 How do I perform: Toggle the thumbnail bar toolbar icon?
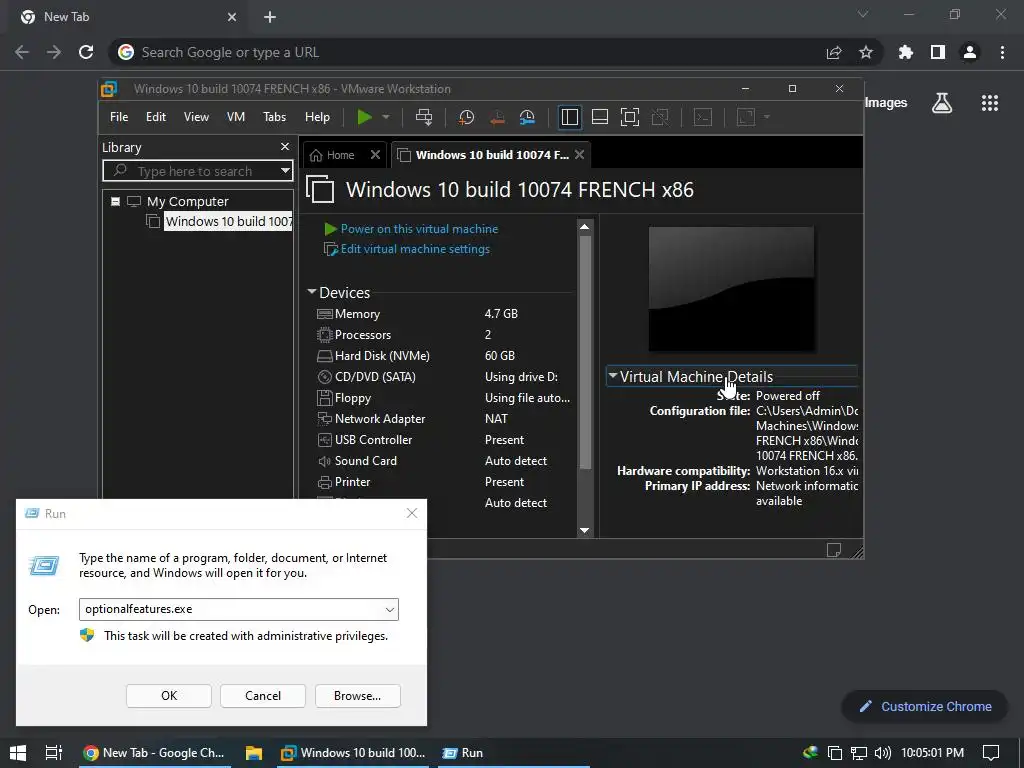(600, 117)
